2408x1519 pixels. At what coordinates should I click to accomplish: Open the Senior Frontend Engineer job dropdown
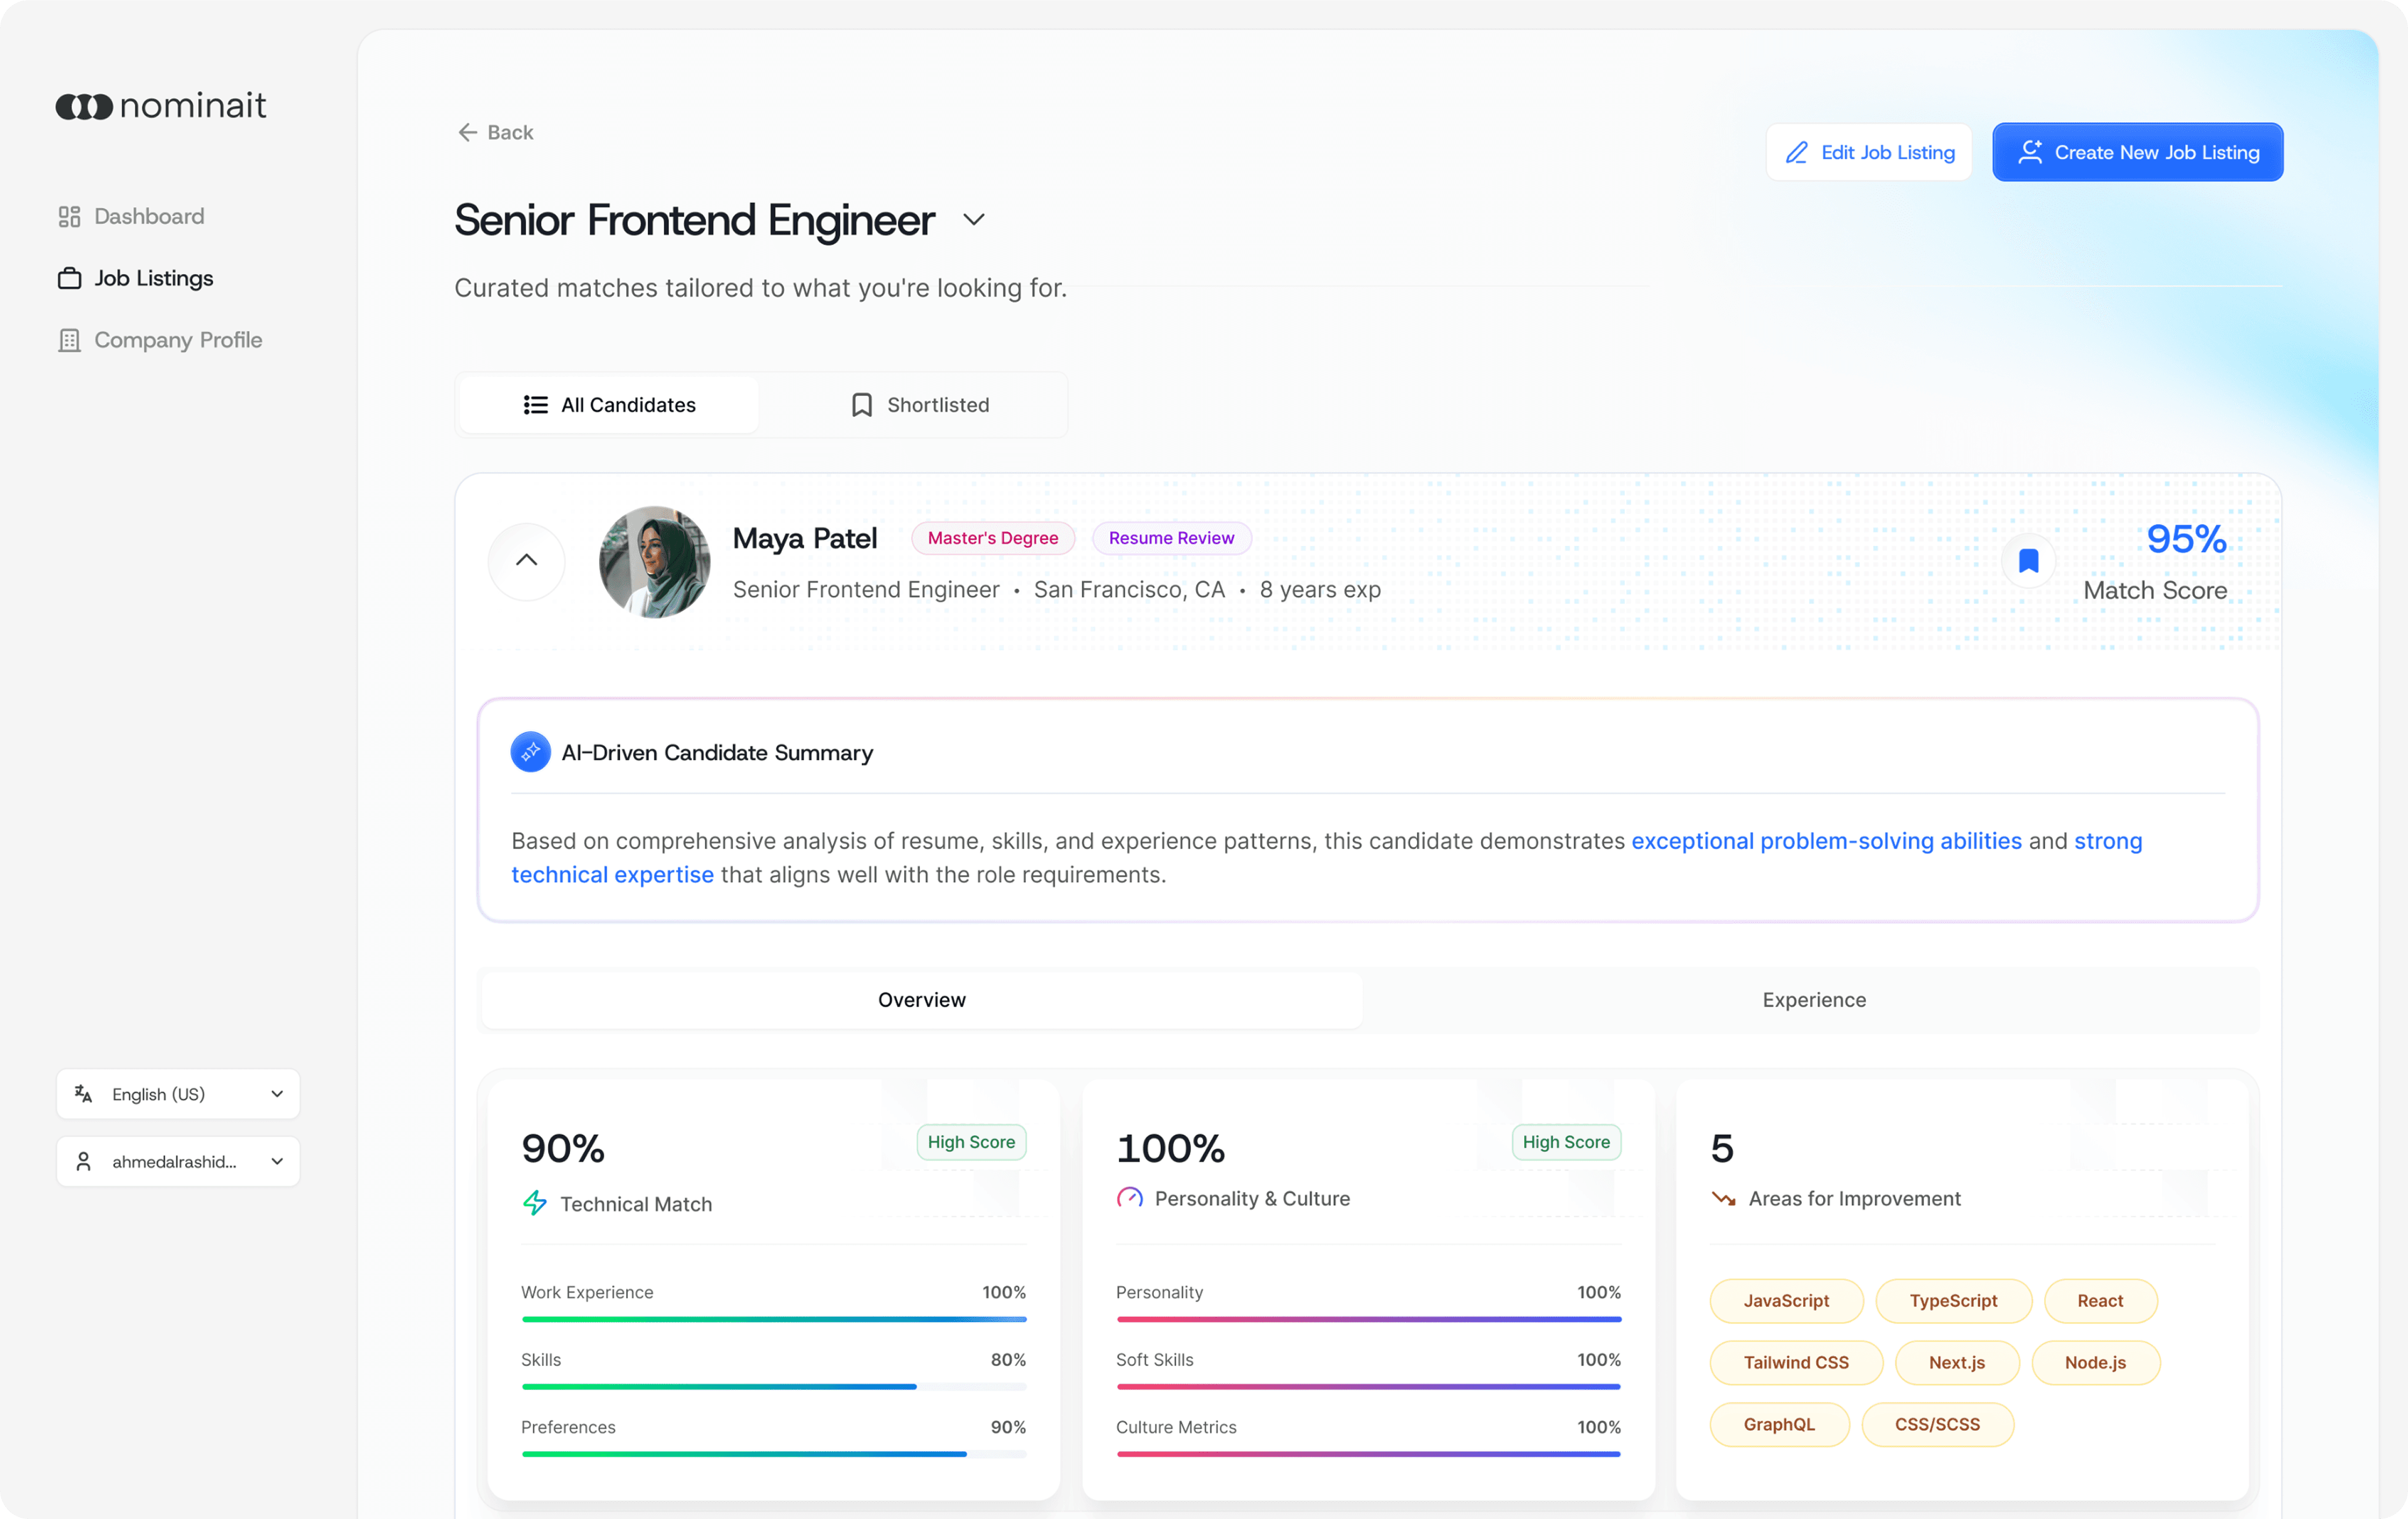(975, 220)
